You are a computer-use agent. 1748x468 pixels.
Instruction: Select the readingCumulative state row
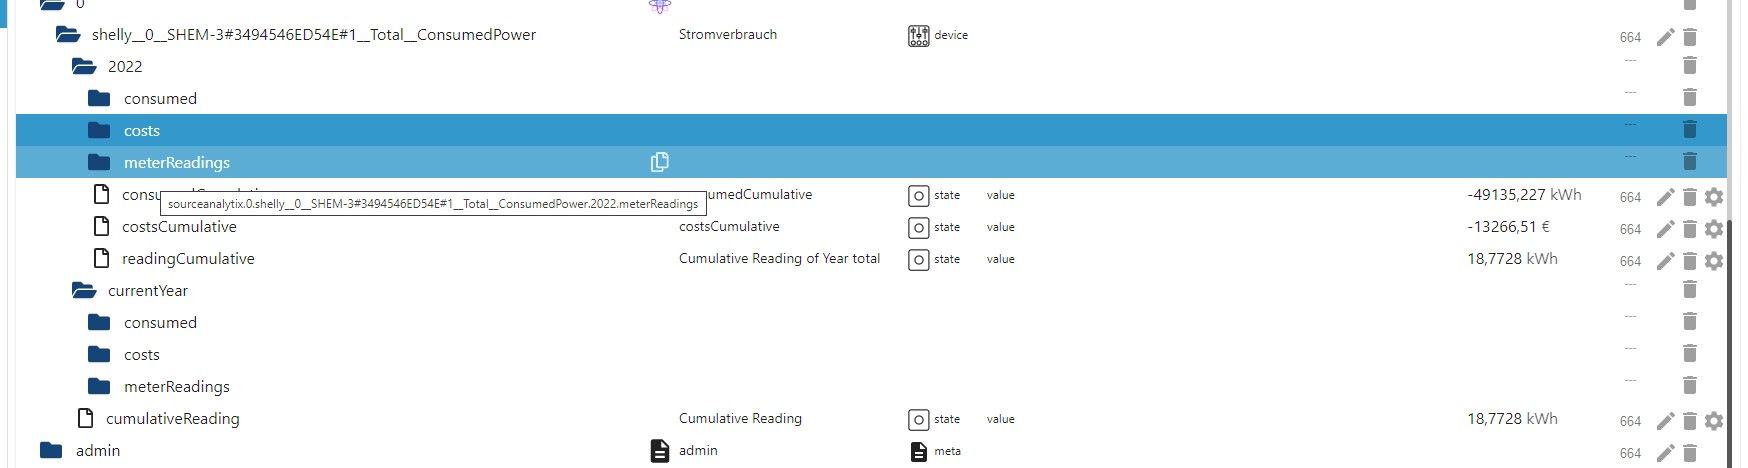870,259
